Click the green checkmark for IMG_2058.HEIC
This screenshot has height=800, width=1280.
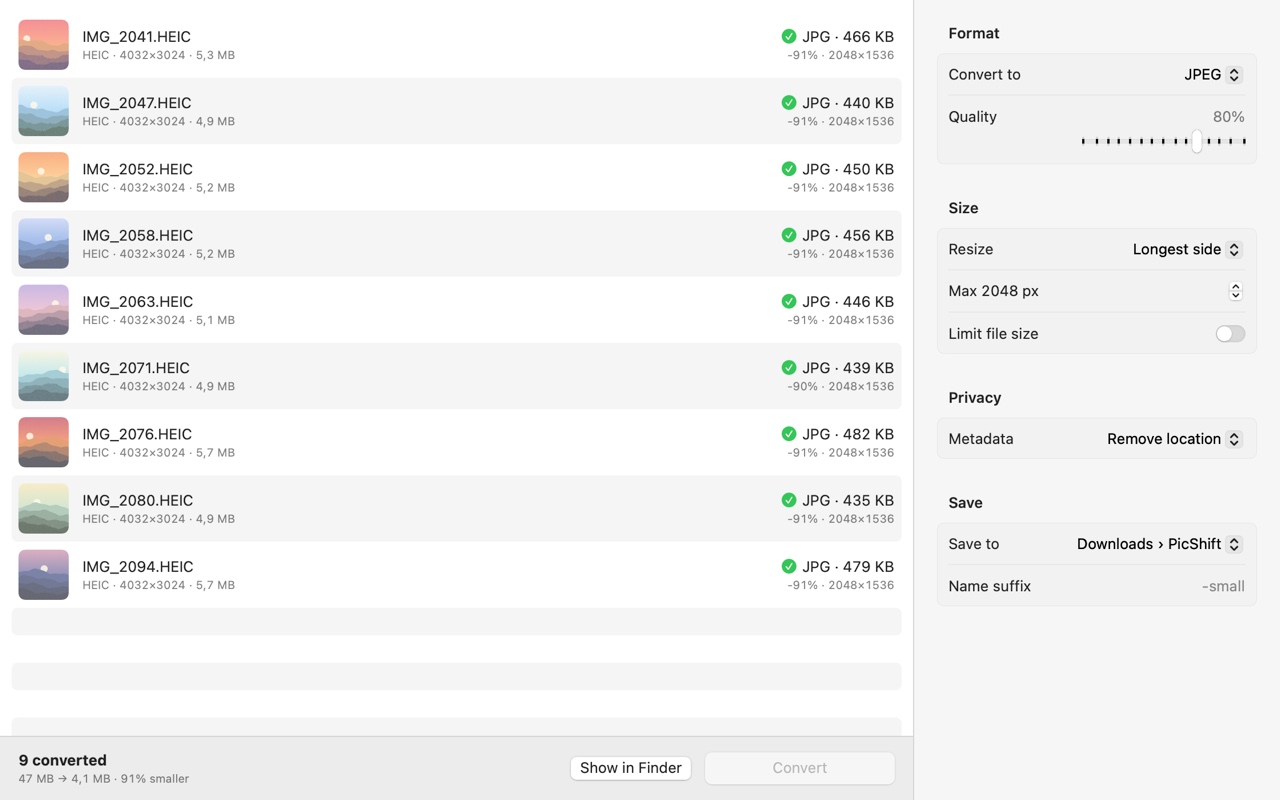click(x=789, y=235)
